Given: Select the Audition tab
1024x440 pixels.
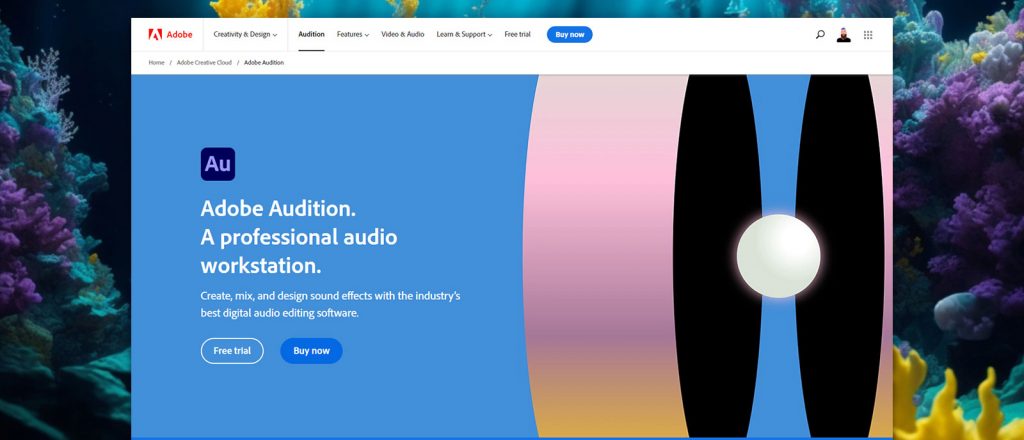Looking at the screenshot, I should 311,35.
